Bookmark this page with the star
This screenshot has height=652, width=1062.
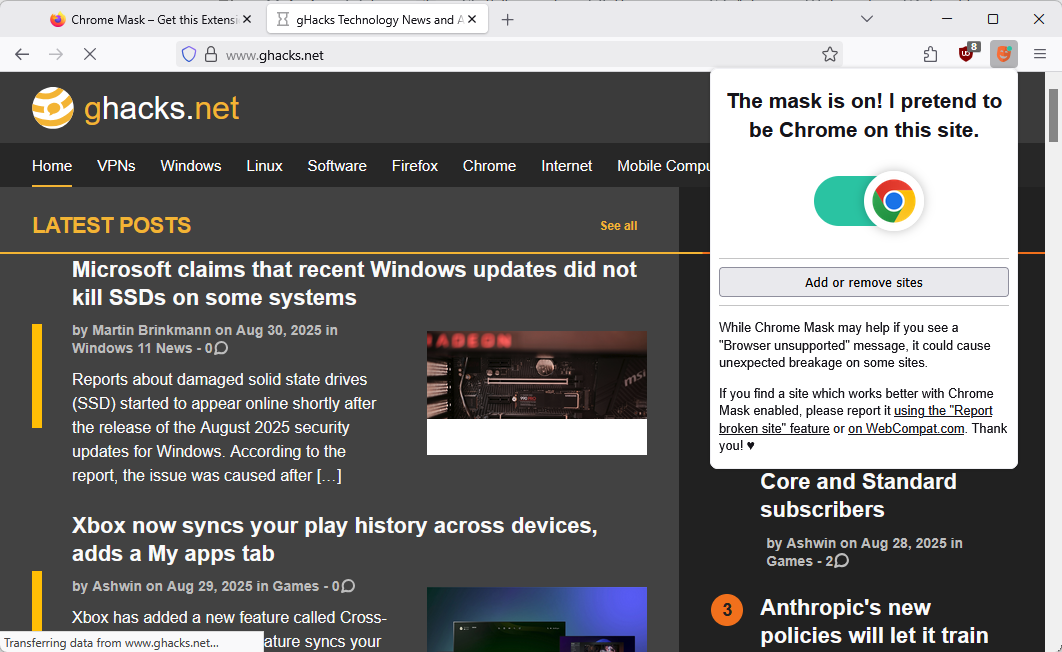pyautogui.click(x=830, y=55)
